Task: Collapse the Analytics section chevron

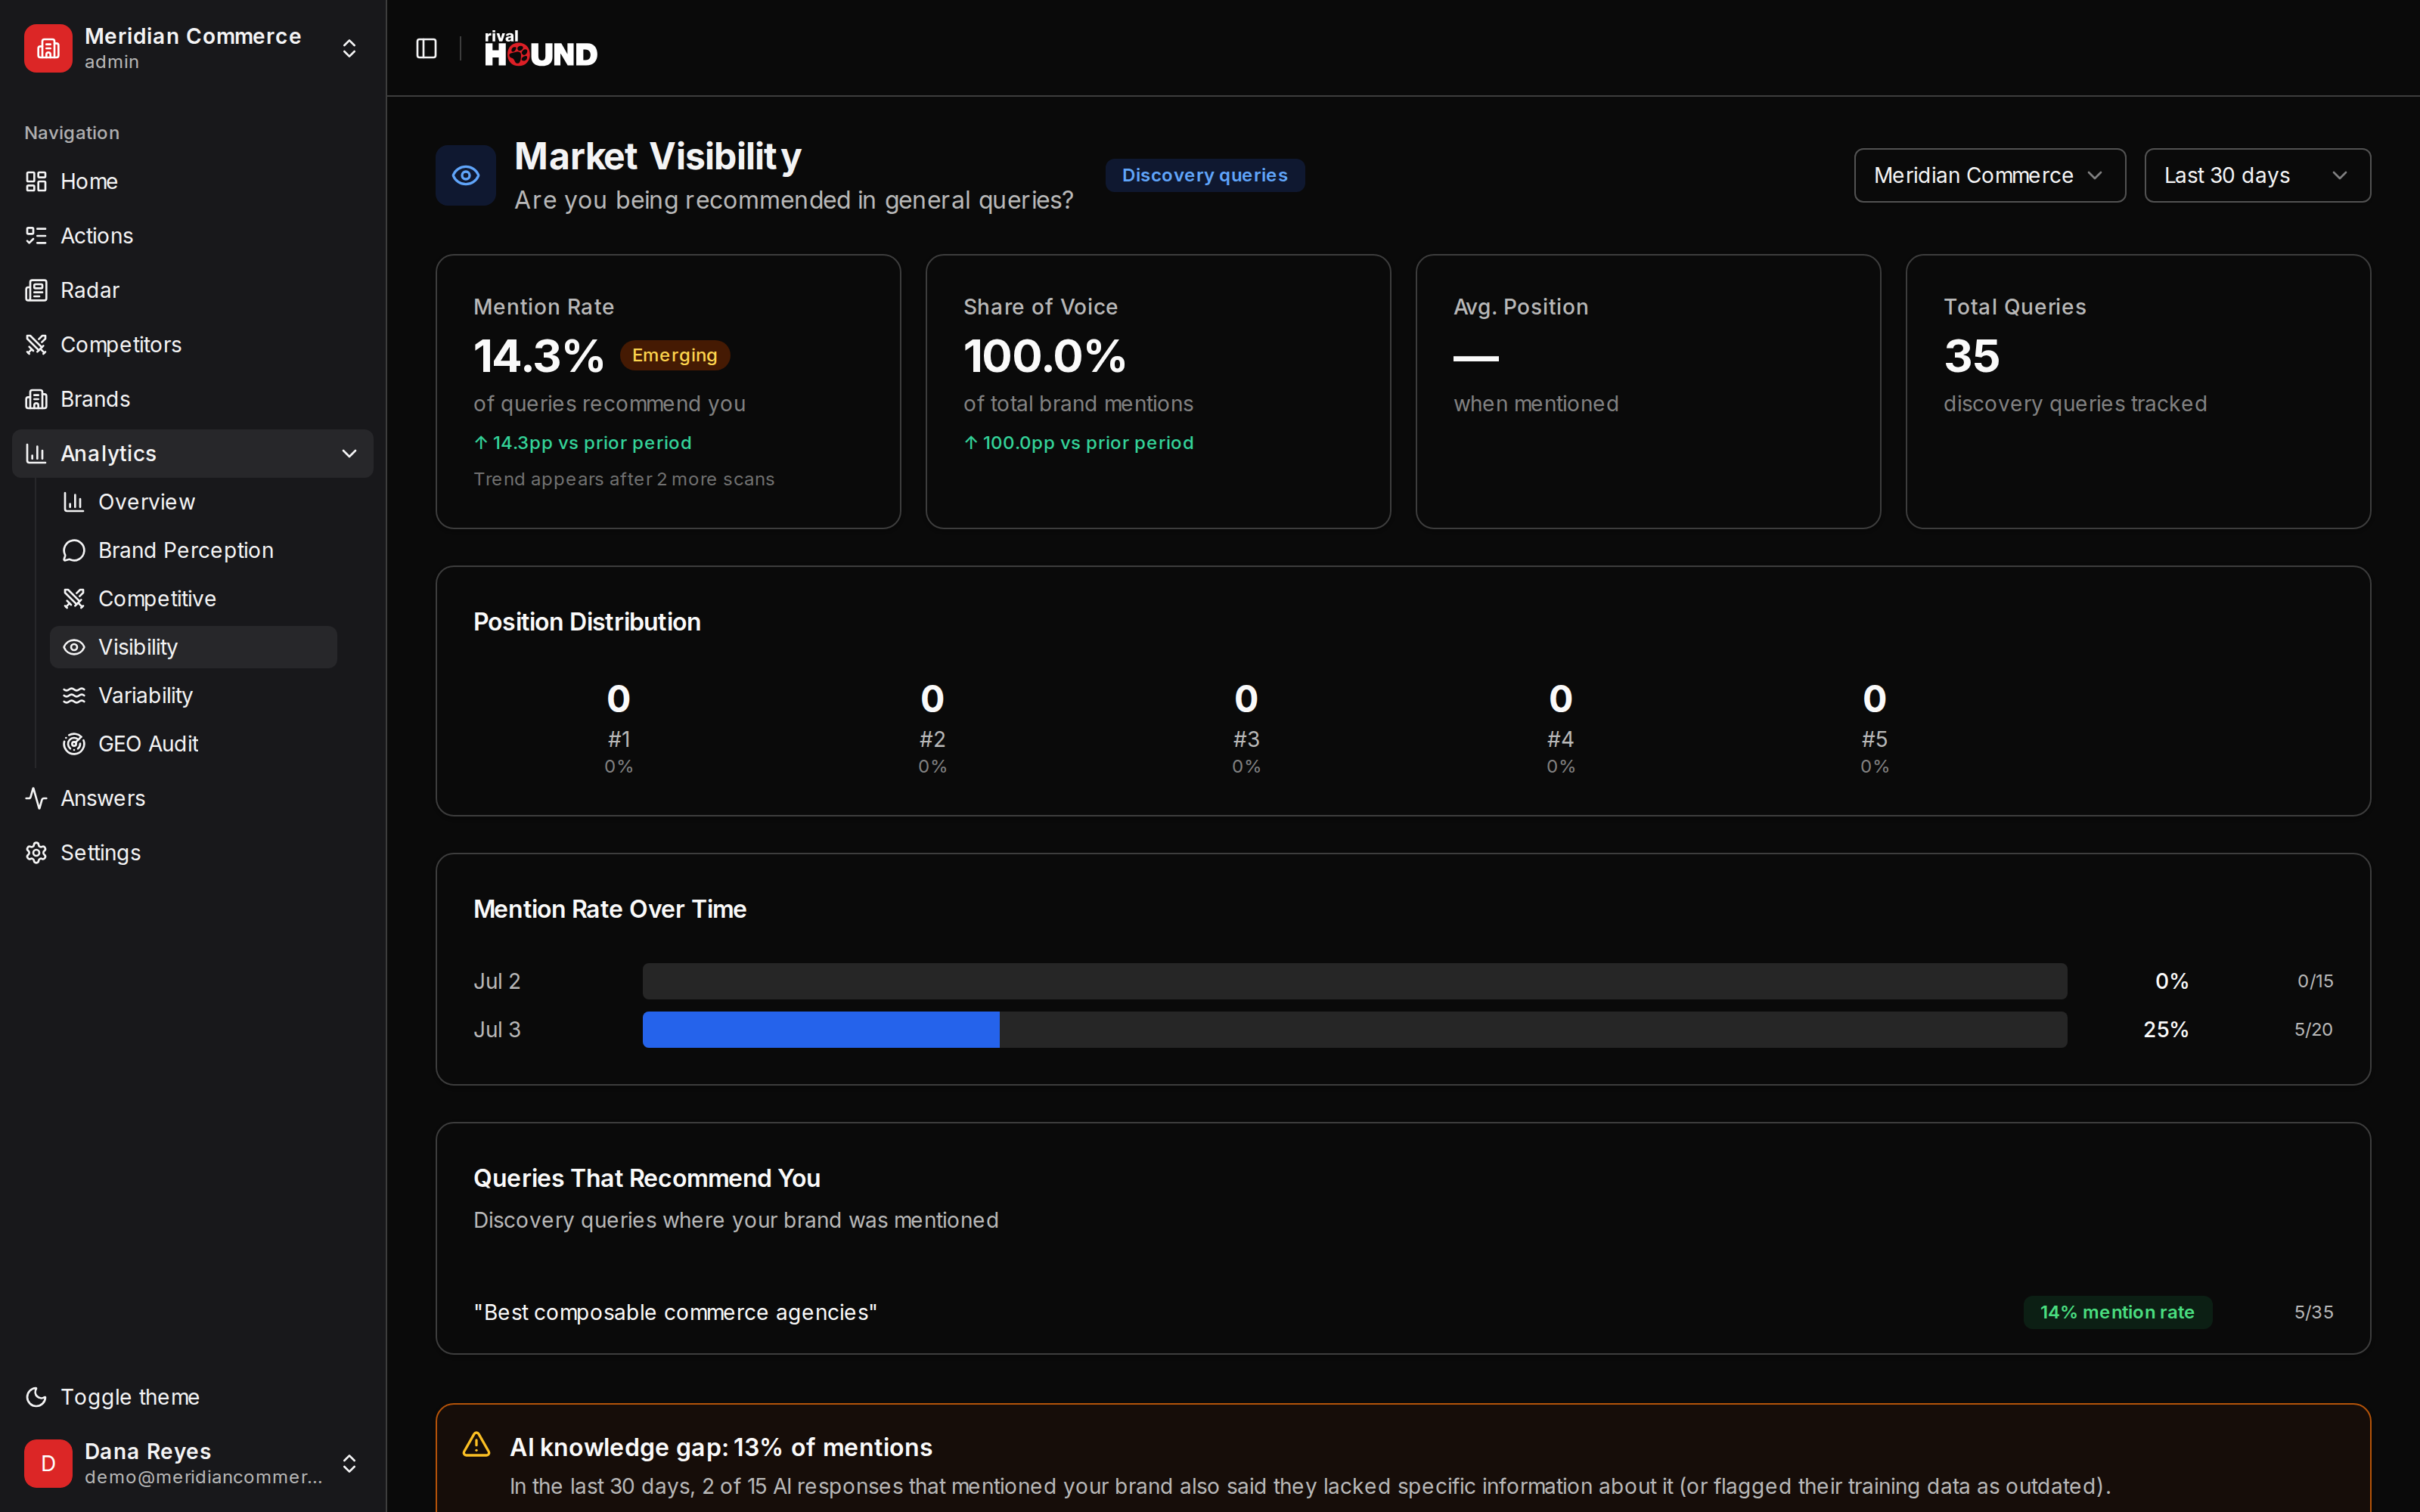Action: (349, 453)
